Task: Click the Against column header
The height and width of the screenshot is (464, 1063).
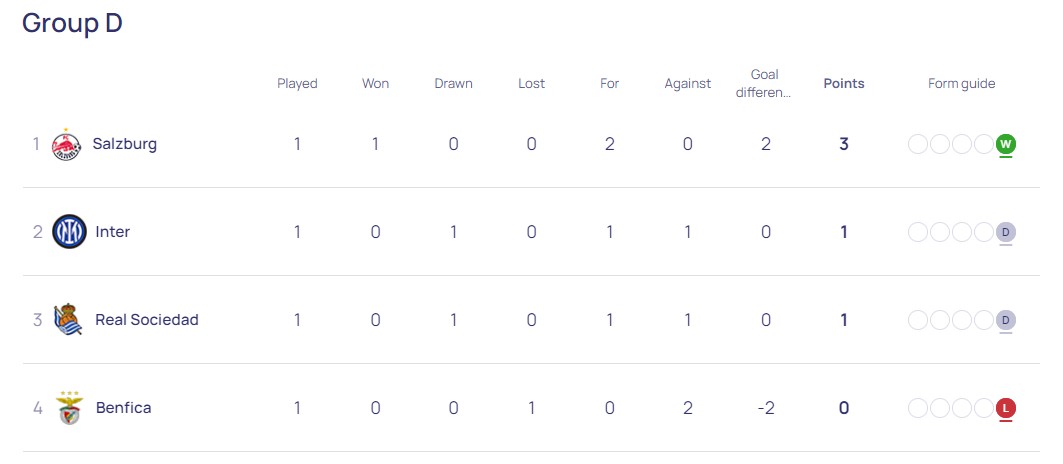Action: [x=687, y=83]
